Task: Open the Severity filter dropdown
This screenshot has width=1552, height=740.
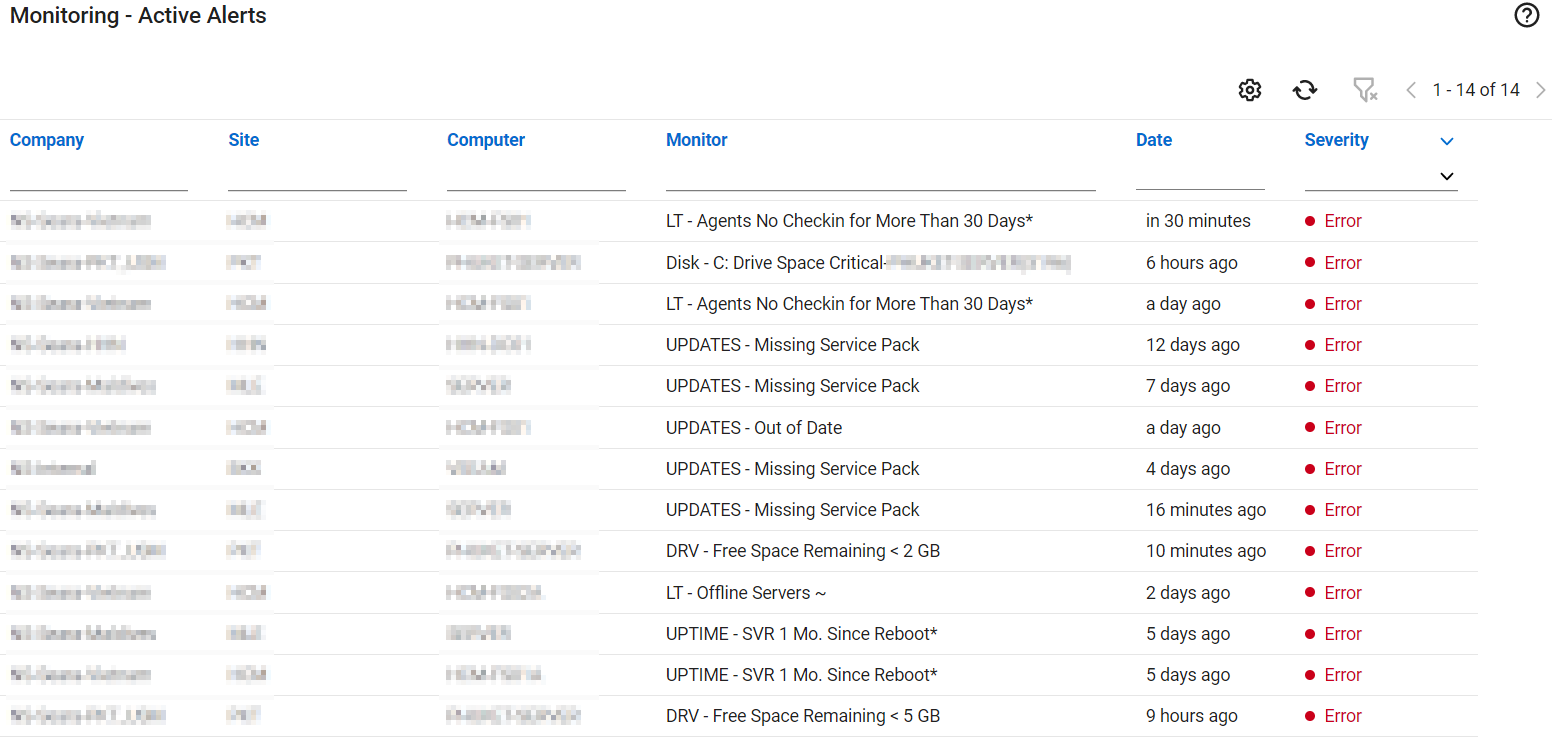Action: (x=1445, y=176)
